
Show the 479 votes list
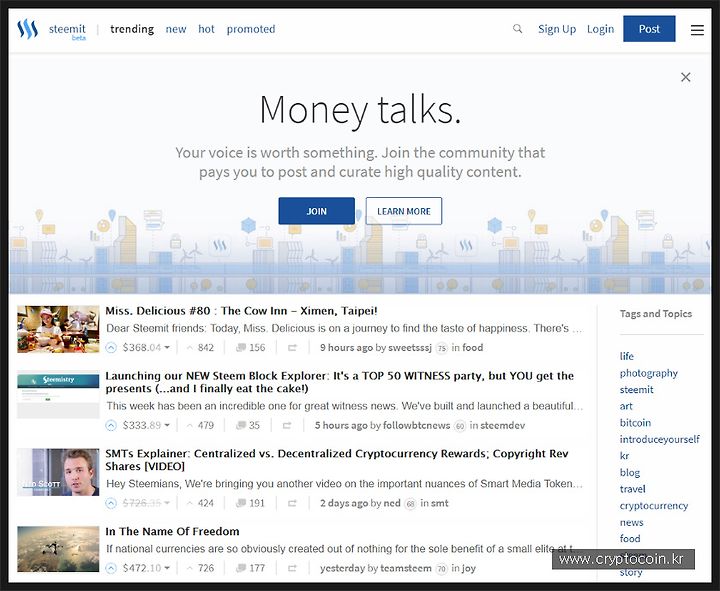pos(200,426)
